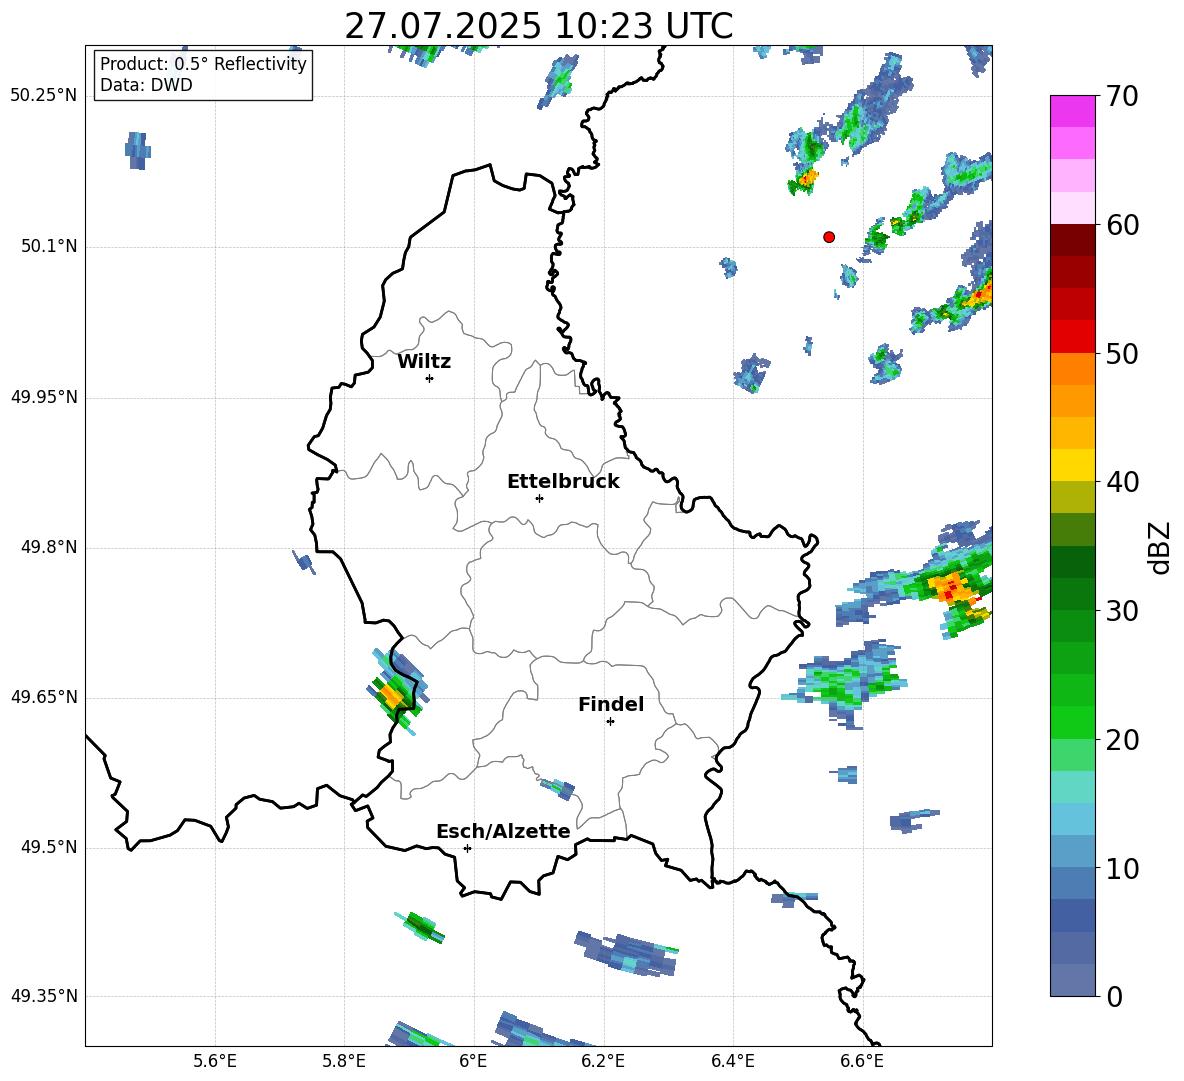The image size is (1184, 1081).
Task: Click the Esch/Alzette location cross marker
Action: pos(467,848)
